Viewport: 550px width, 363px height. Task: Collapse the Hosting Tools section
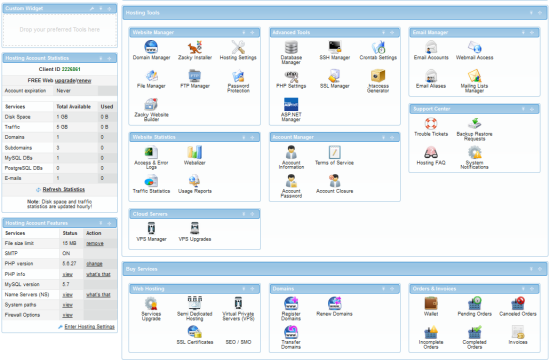click(531, 13)
